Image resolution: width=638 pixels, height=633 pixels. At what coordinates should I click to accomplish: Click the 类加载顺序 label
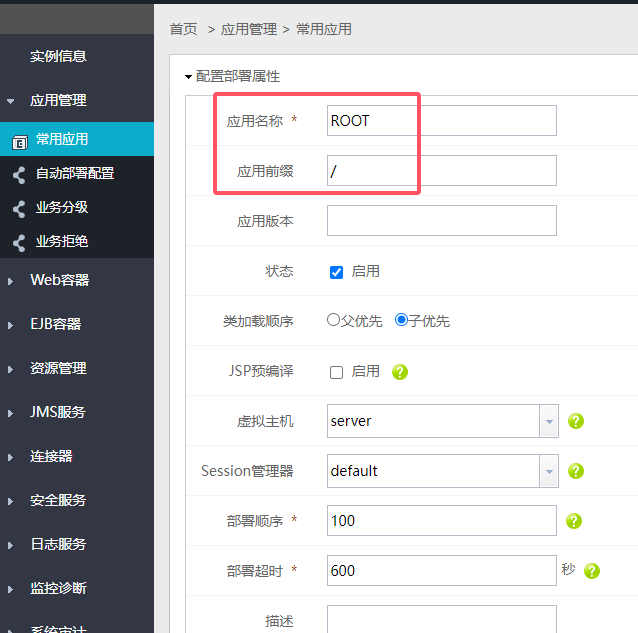pyautogui.click(x=258, y=321)
